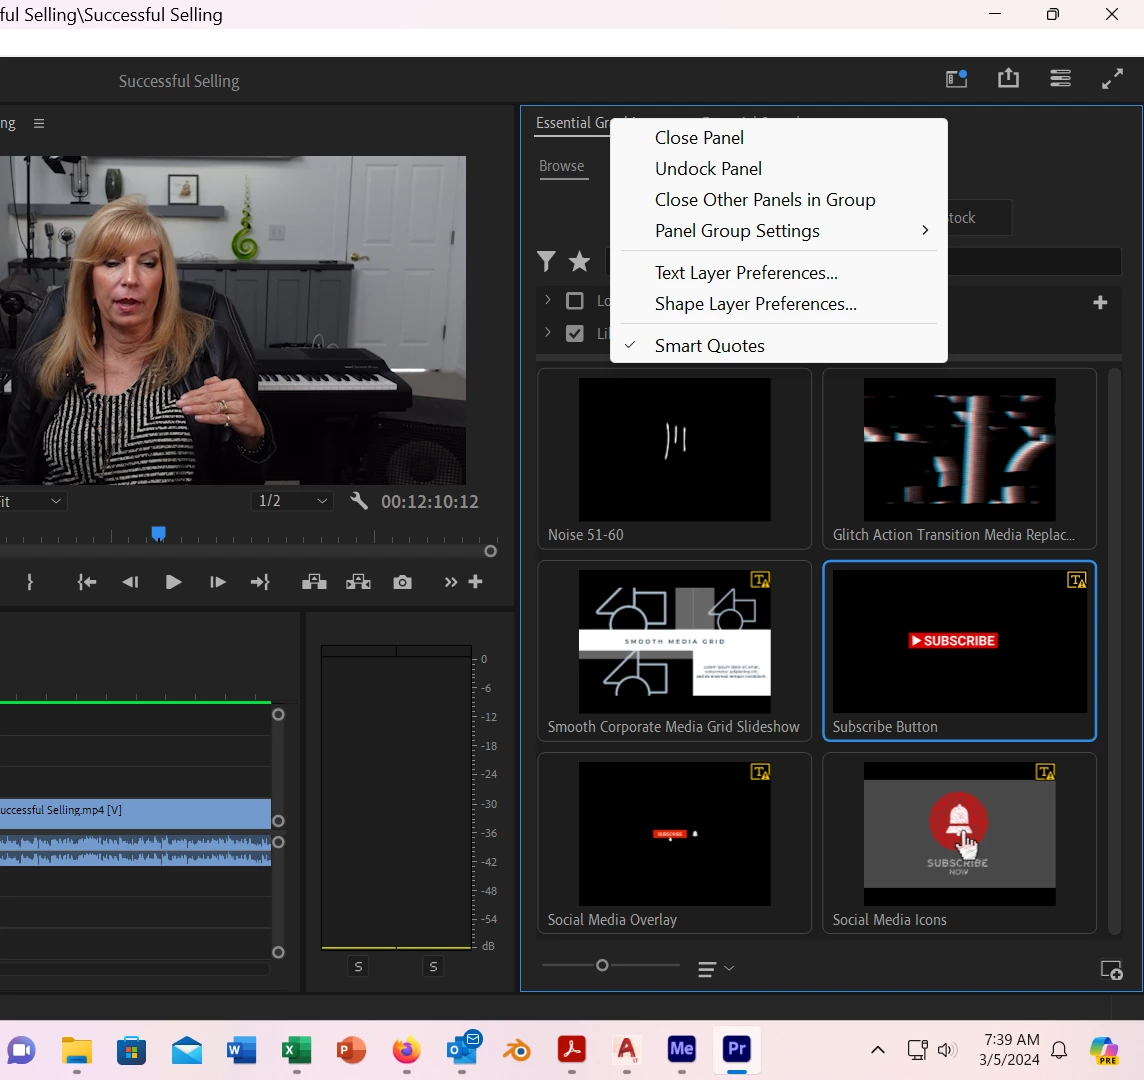Step back one frame
Image resolution: width=1144 pixels, height=1080 pixels.
coord(130,582)
